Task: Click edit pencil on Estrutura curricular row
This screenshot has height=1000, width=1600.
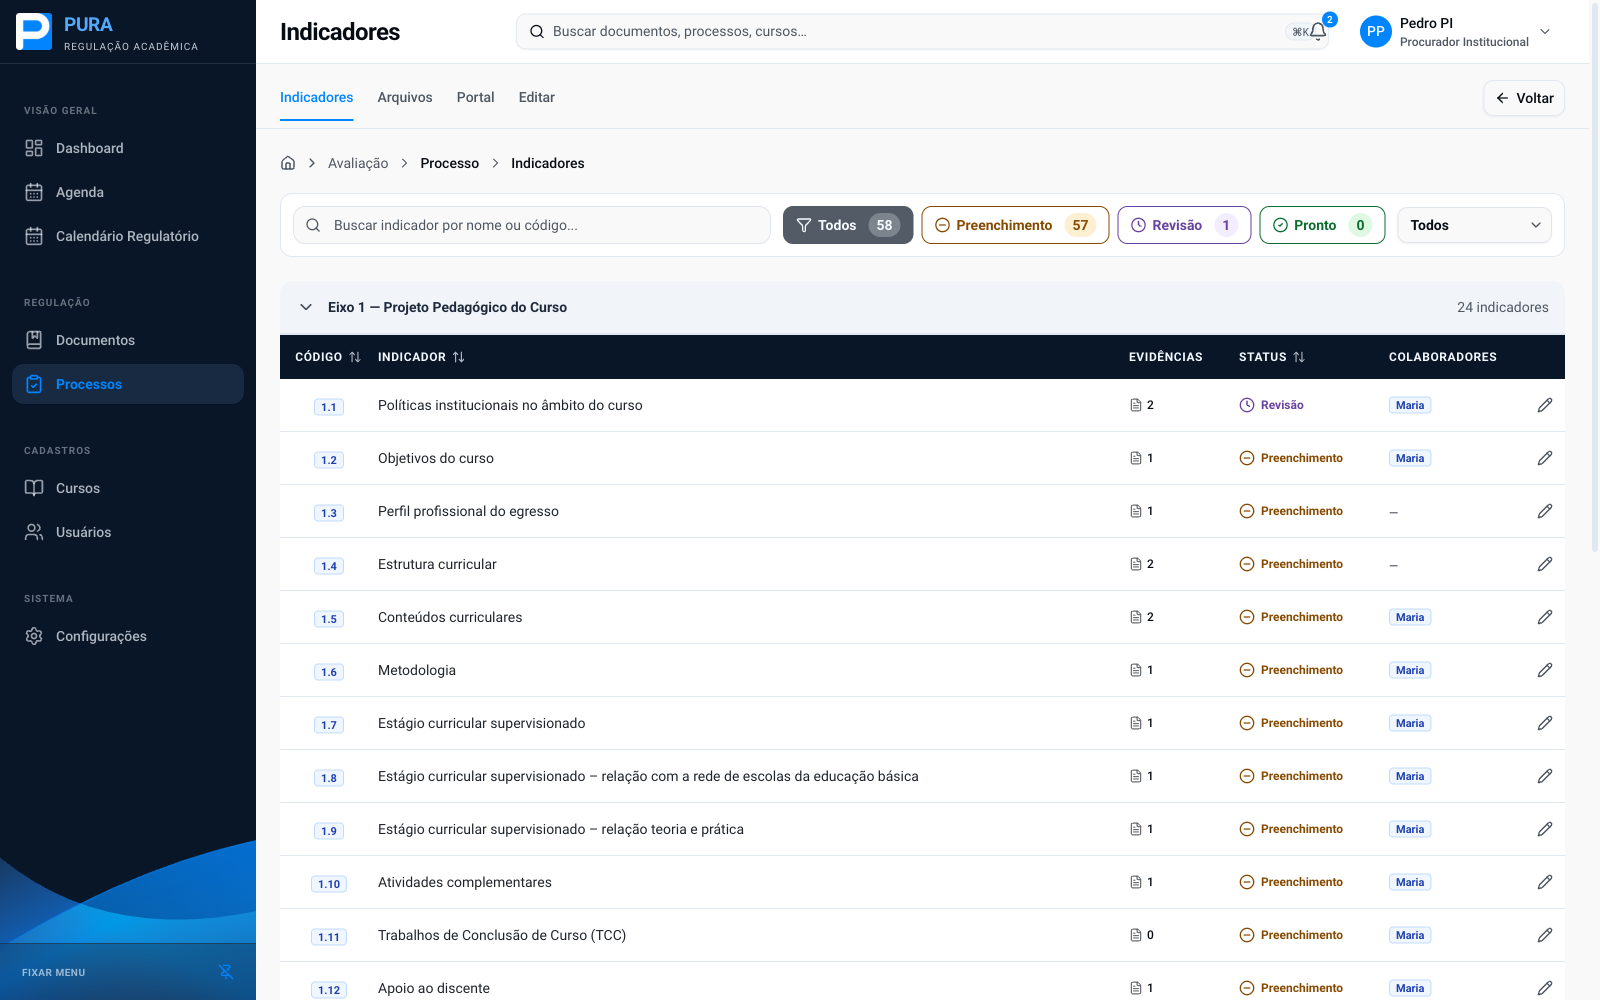Action: pyautogui.click(x=1545, y=564)
